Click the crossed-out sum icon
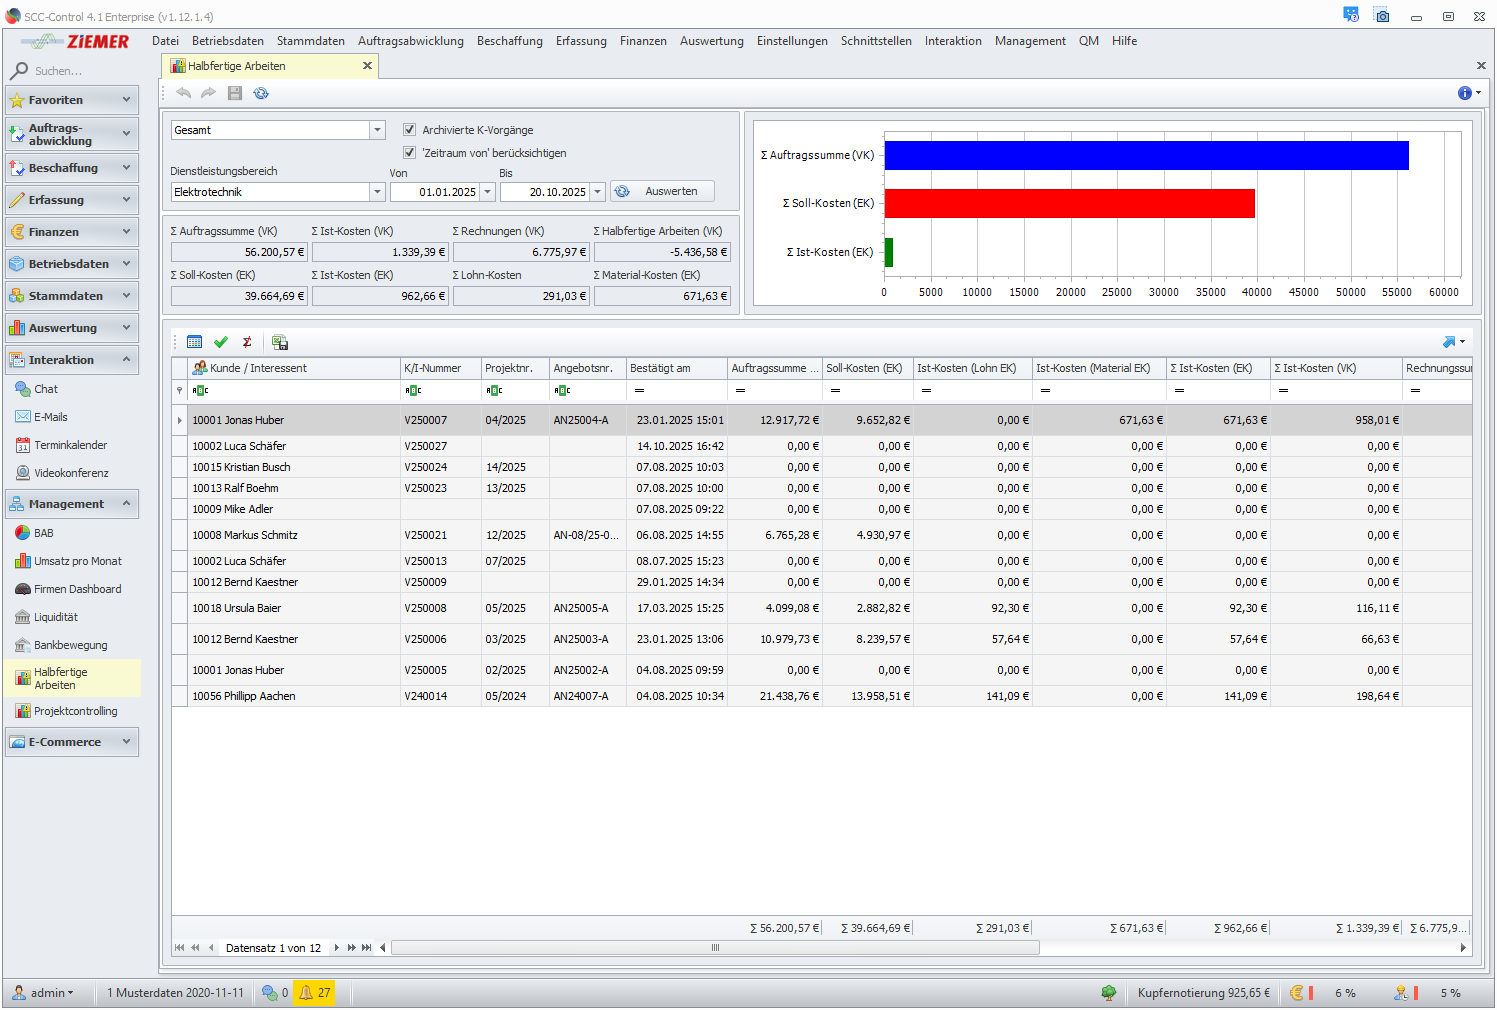Screen dimensions: 1497x1010 tap(247, 342)
